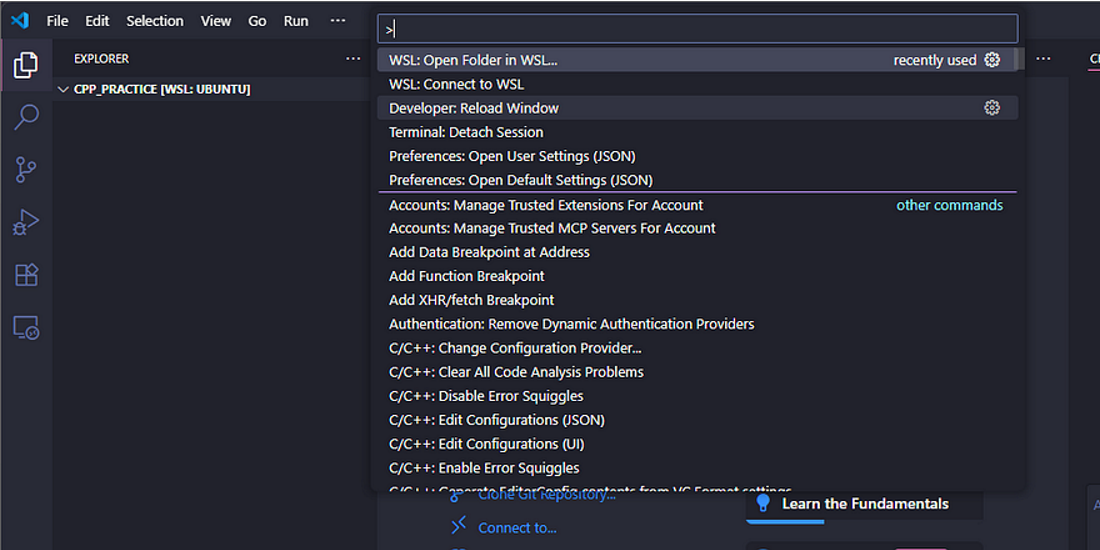The width and height of the screenshot is (1100, 550).
Task: Select C/C++: Enable Error Squiggles
Action: point(697,468)
